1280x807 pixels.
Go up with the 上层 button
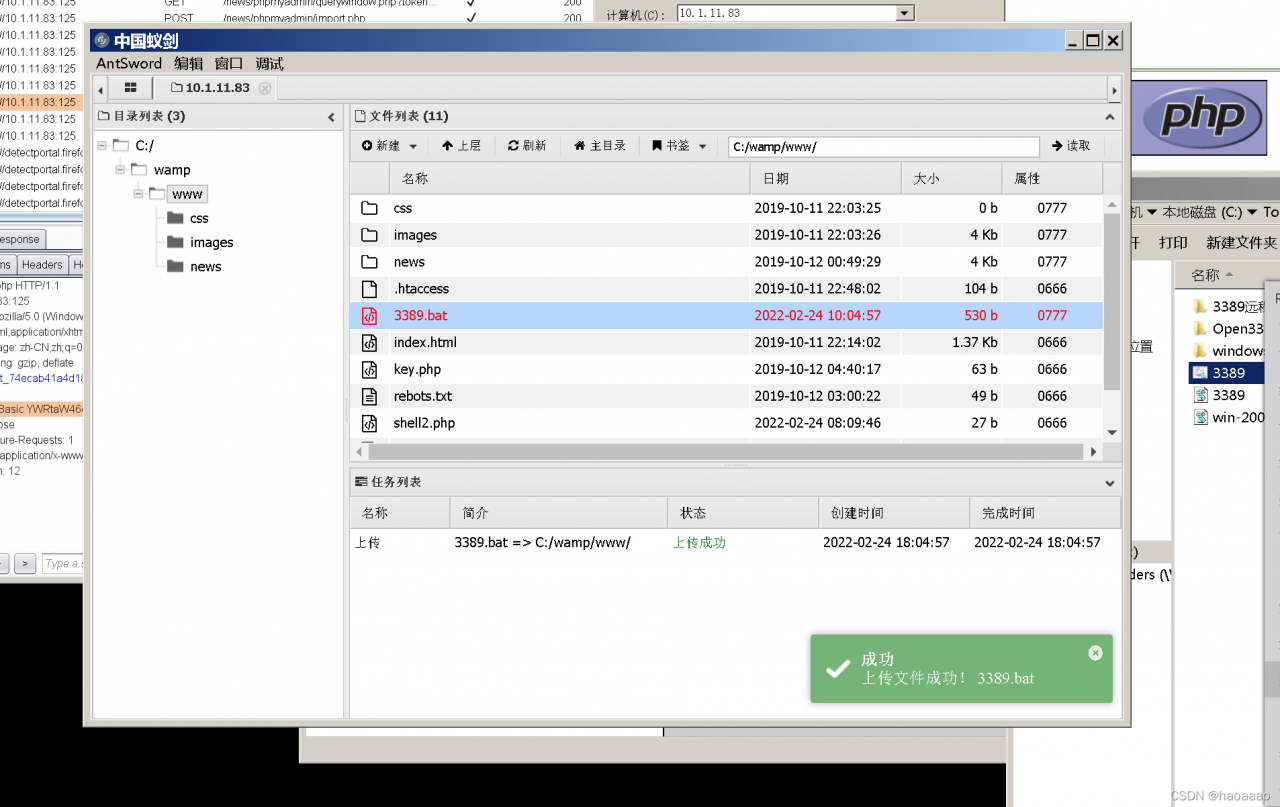coord(461,146)
